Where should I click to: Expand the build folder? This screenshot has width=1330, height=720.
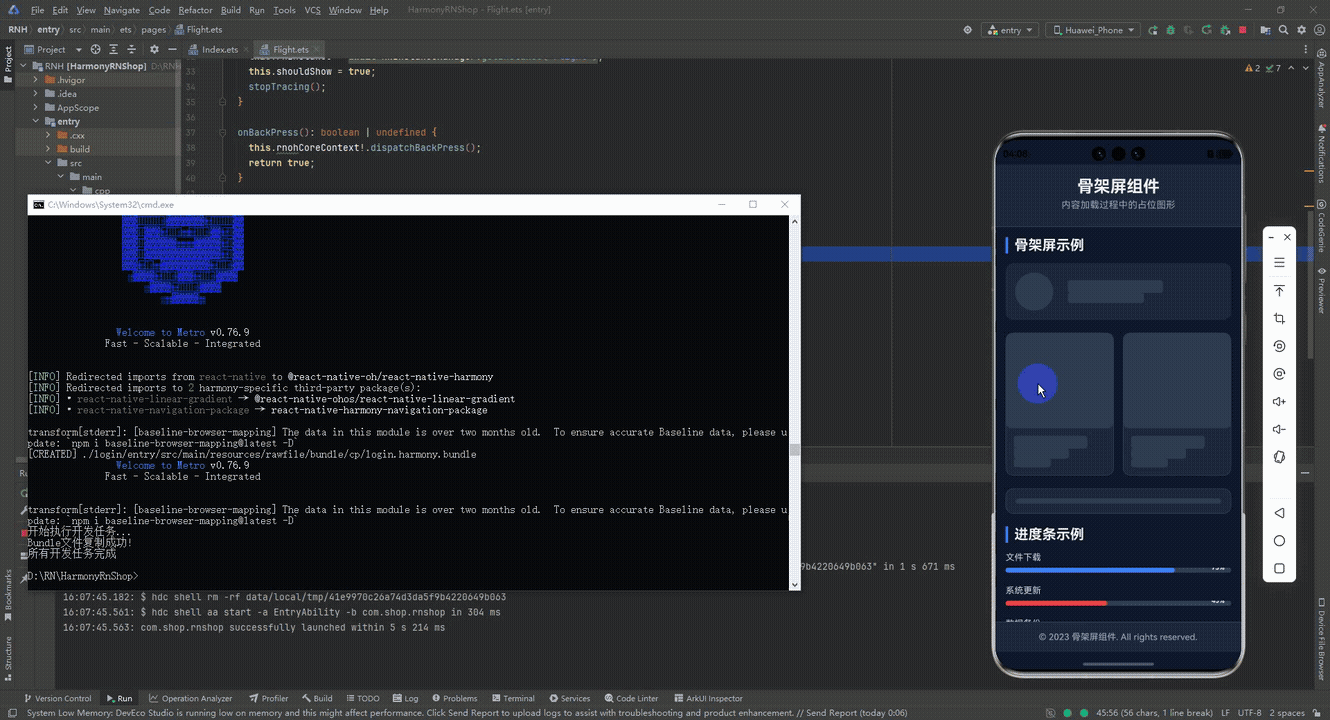click(x=48, y=150)
